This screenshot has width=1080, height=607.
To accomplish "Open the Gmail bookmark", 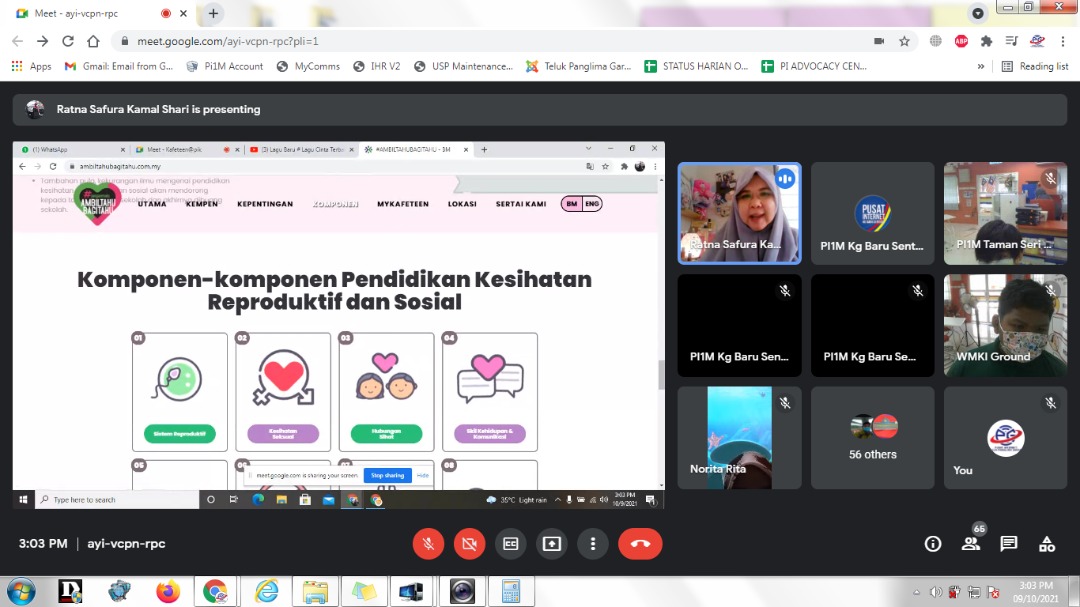I will 118,66.
